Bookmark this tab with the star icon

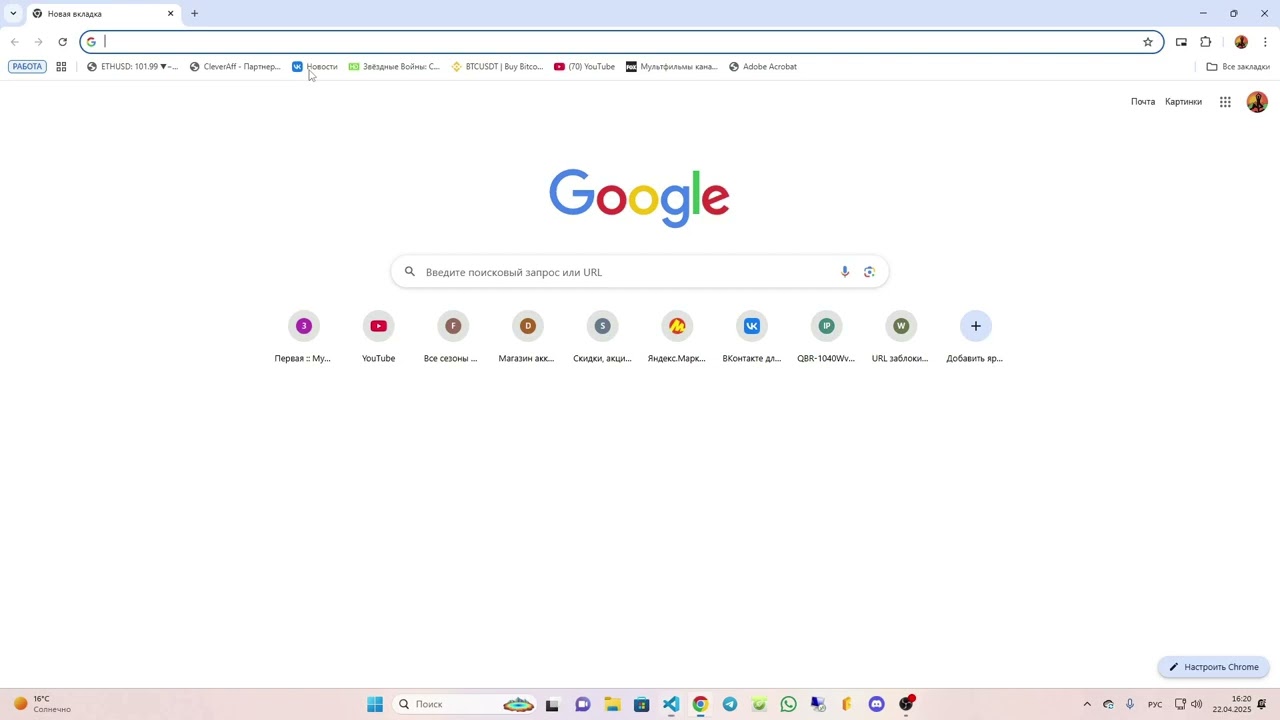pyautogui.click(x=1148, y=42)
